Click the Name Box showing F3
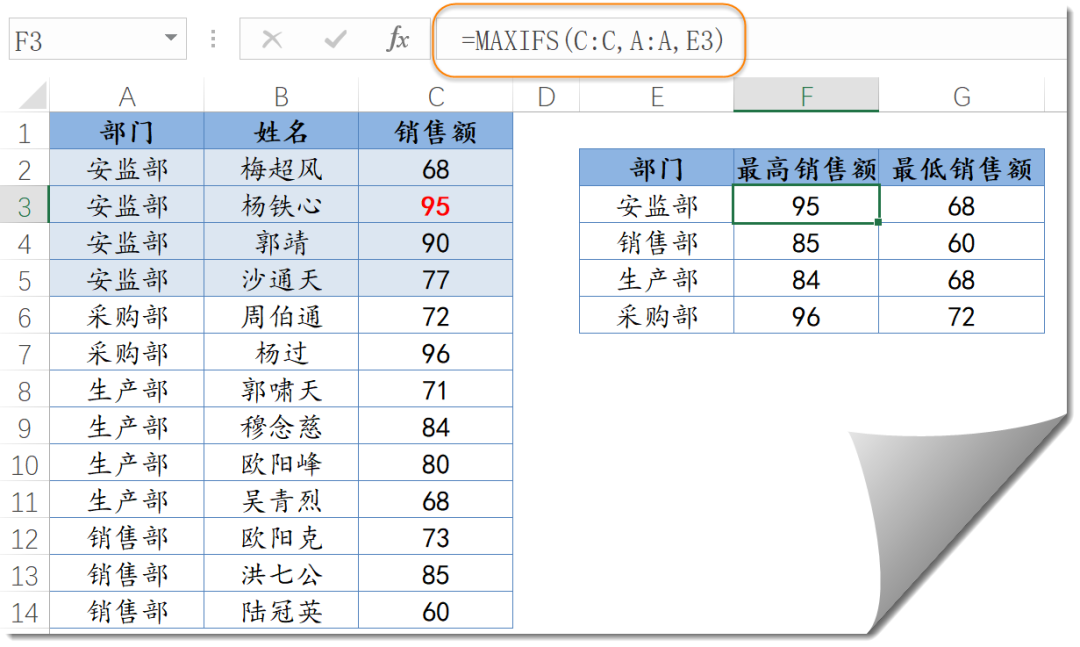This screenshot has width=1080, height=647. [98, 39]
